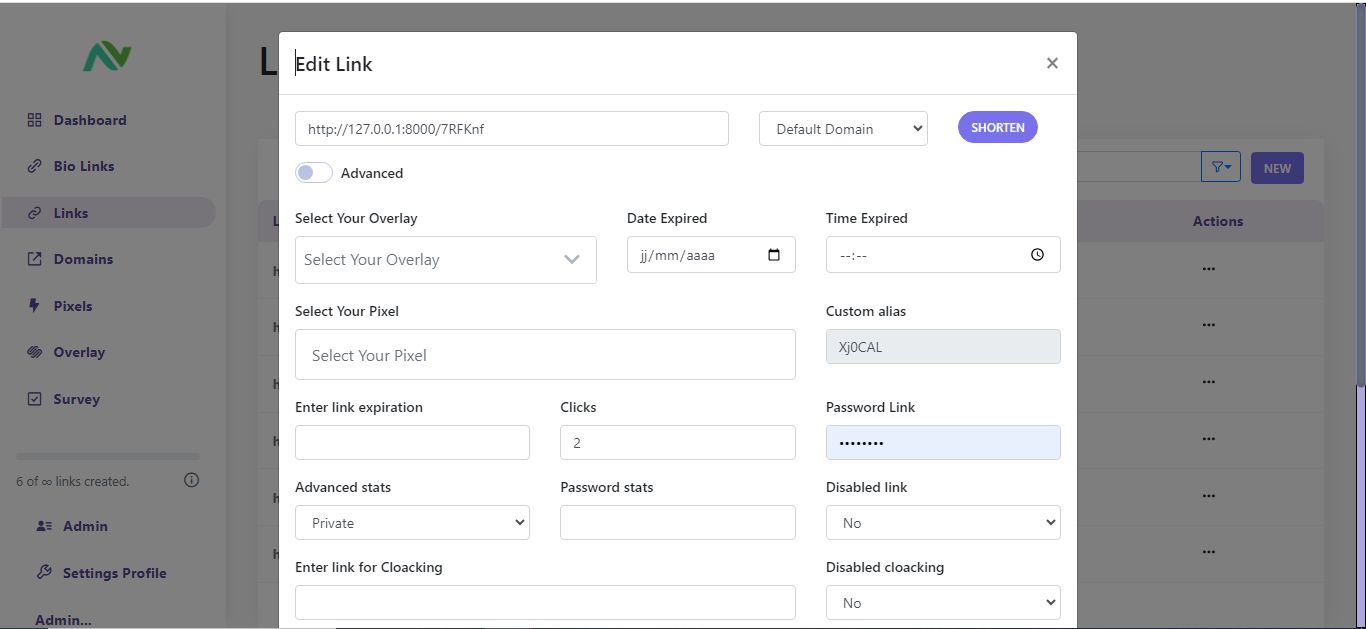Expand the Select Your Overlay dropdown
This screenshot has height=629, width=1366.
(446, 260)
